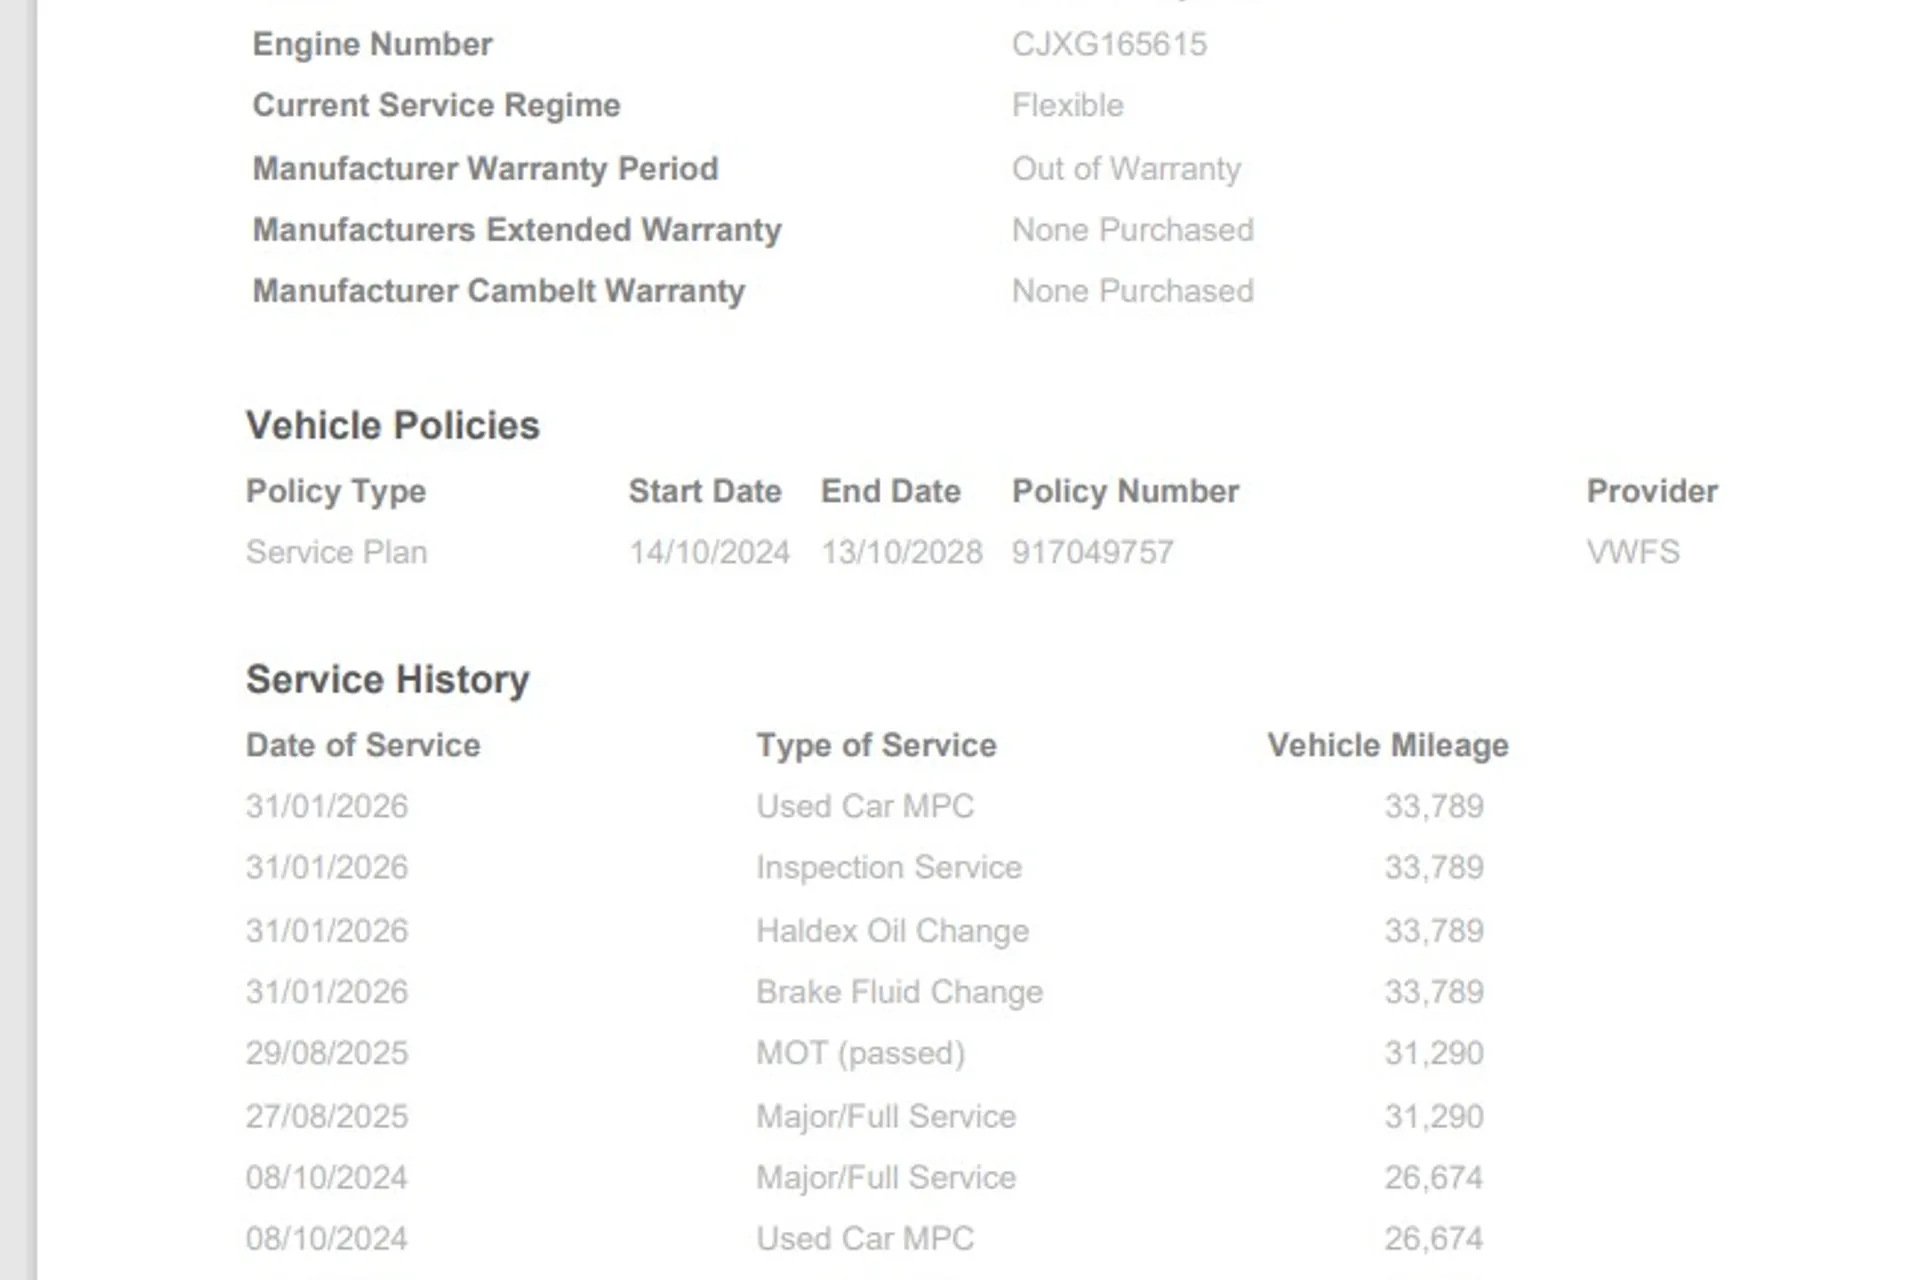Select the Inspection Service row
This screenshot has width=1920, height=1280.
(888, 867)
